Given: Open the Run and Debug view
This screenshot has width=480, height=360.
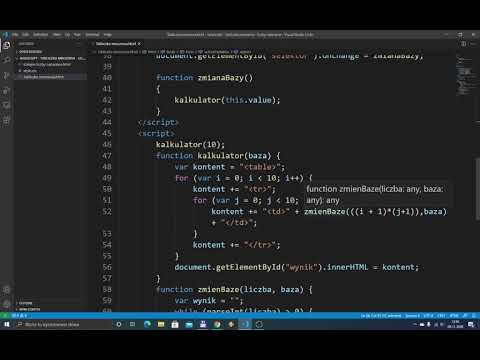Looking at the screenshot, I should click(6, 90).
